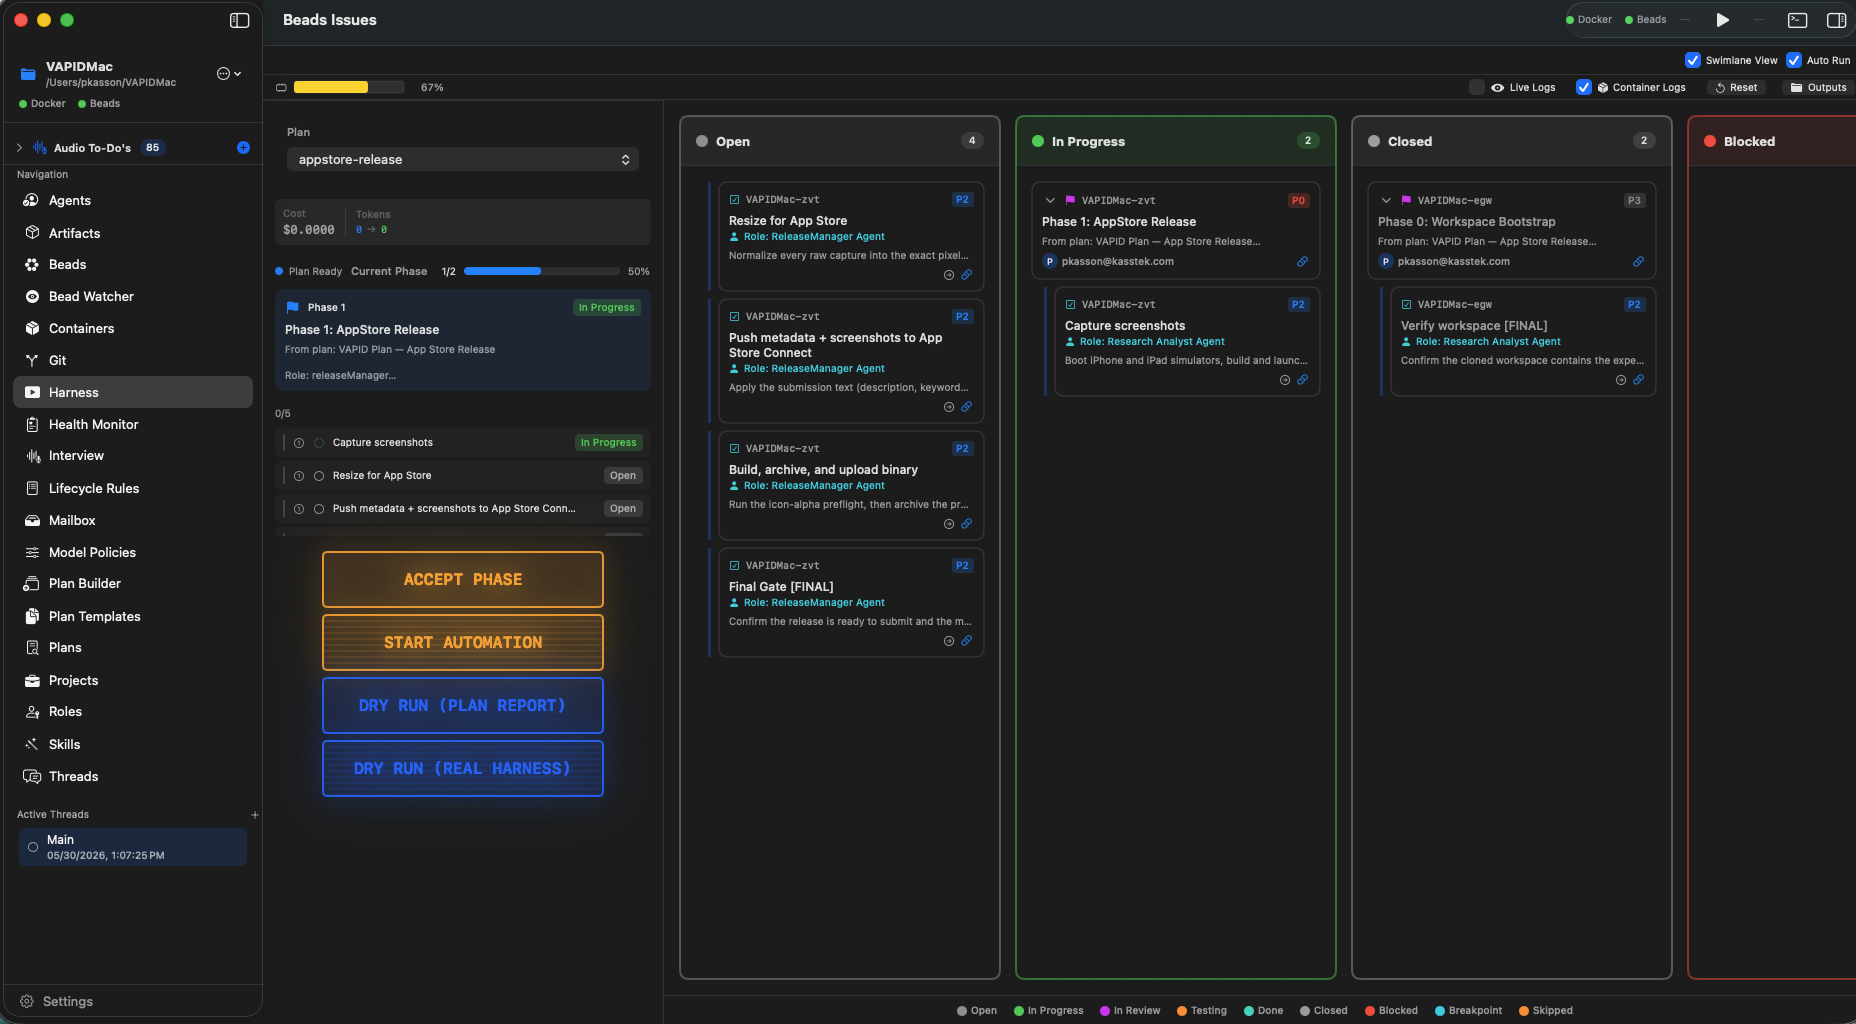Enable the Live Logs checkbox

[1477, 87]
